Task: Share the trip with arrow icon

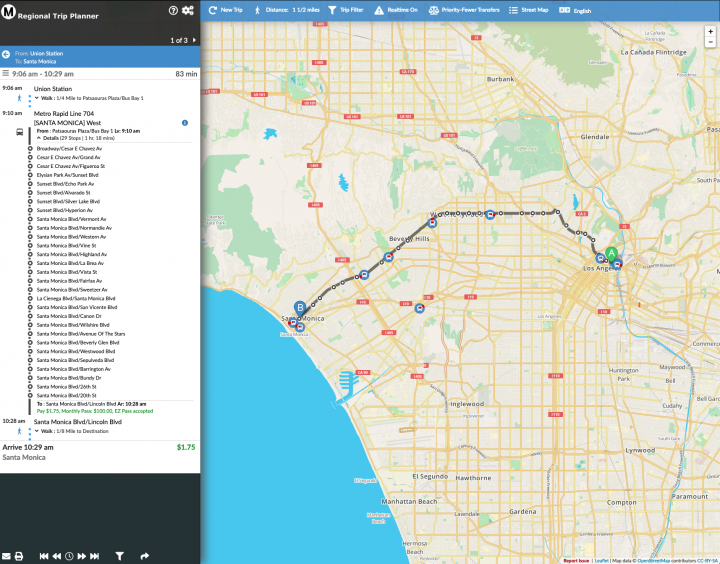Action: click(x=145, y=556)
